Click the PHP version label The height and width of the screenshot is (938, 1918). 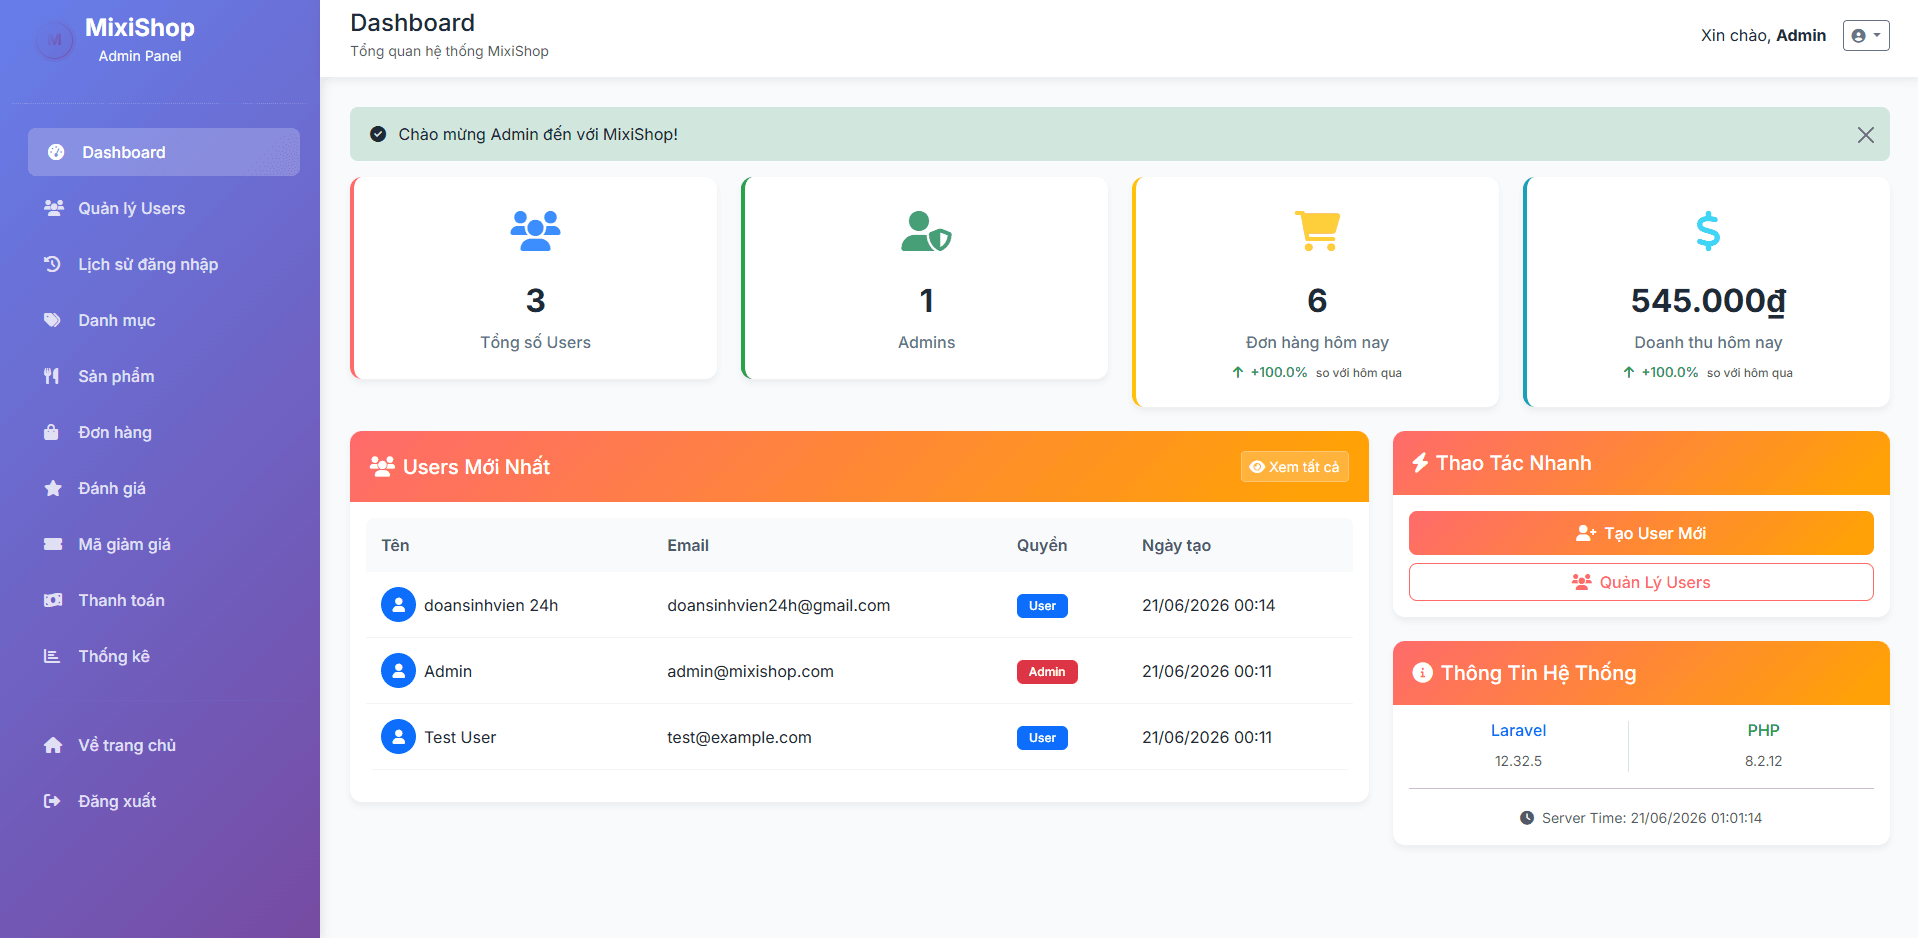[x=1763, y=730]
